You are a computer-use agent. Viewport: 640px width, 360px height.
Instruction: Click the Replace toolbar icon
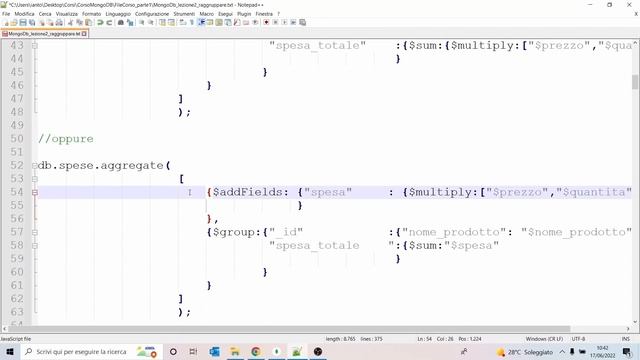coord(130,23)
